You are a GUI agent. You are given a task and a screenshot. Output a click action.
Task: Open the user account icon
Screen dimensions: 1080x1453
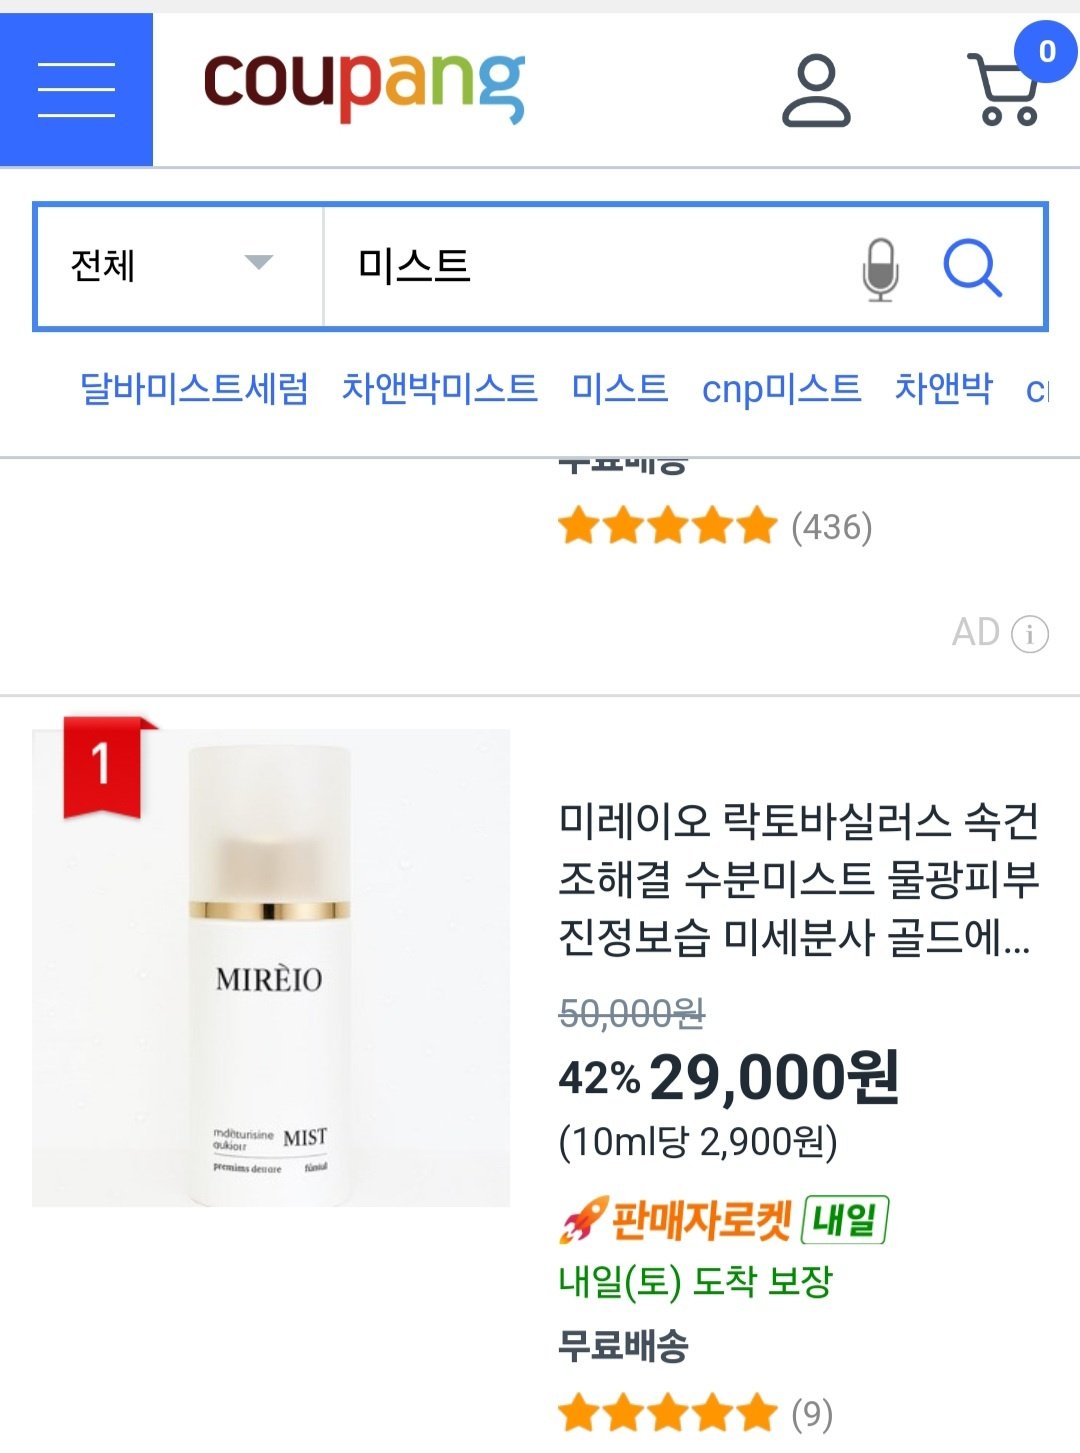coord(815,91)
